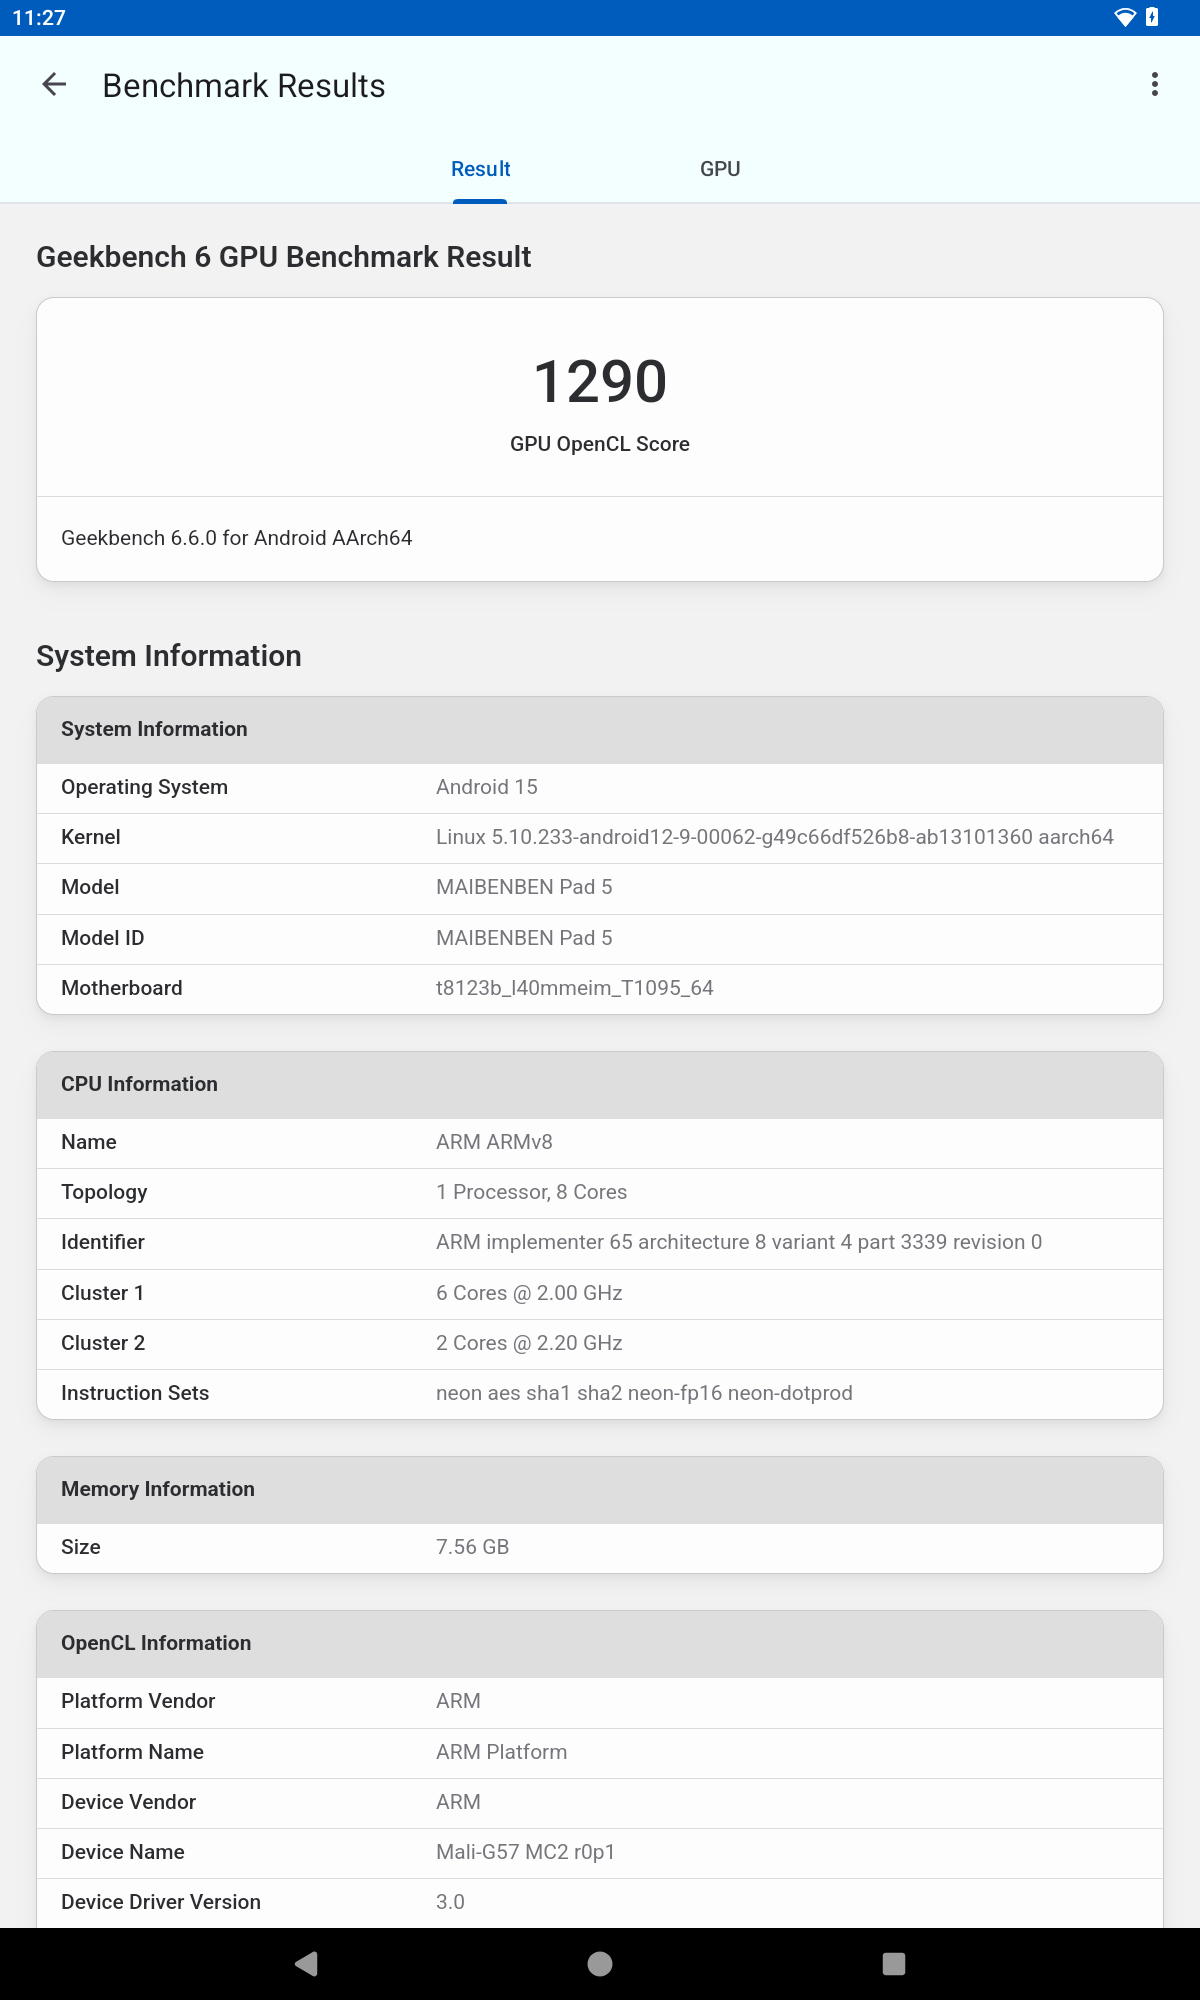1200x2000 pixels.
Task: Tap the Kernel row label
Action: point(91,837)
